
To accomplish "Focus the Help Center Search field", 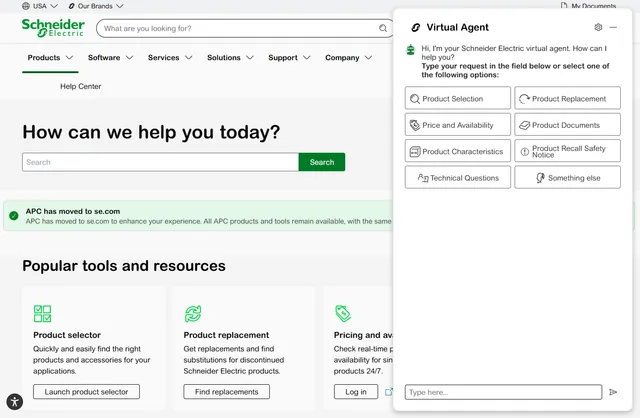I will 160,162.
